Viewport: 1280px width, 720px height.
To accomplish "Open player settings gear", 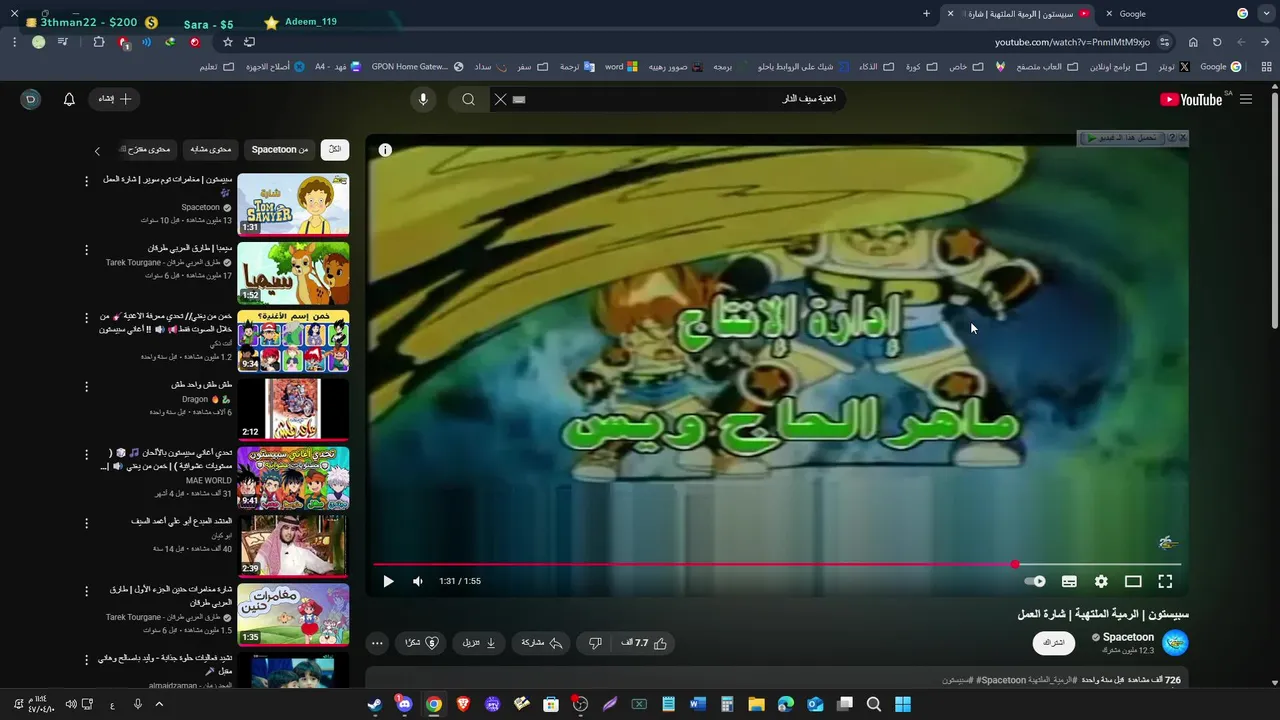I will tap(1101, 581).
